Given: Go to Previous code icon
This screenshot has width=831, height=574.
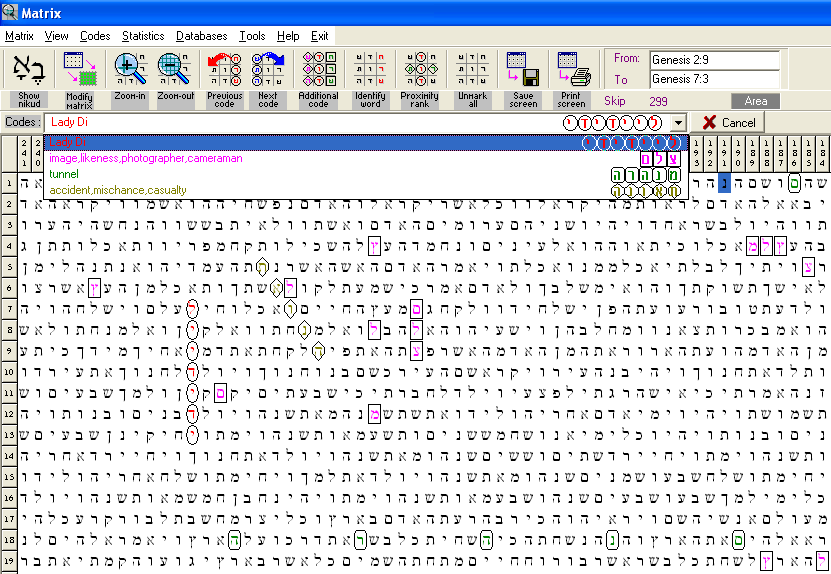Looking at the screenshot, I should [x=224, y=69].
